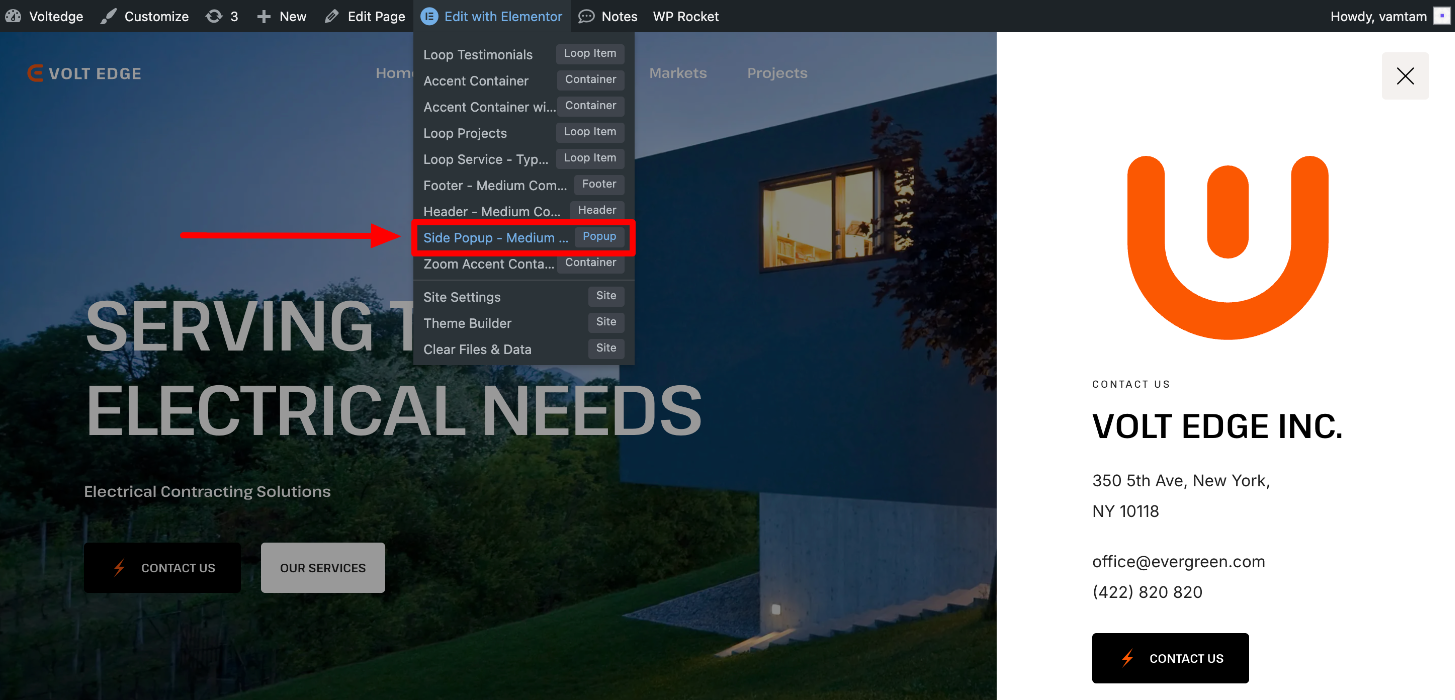Open pending updates showing 3
Image resolution: width=1455 pixels, height=700 pixels.
pyautogui.click(x=222, y=16)
